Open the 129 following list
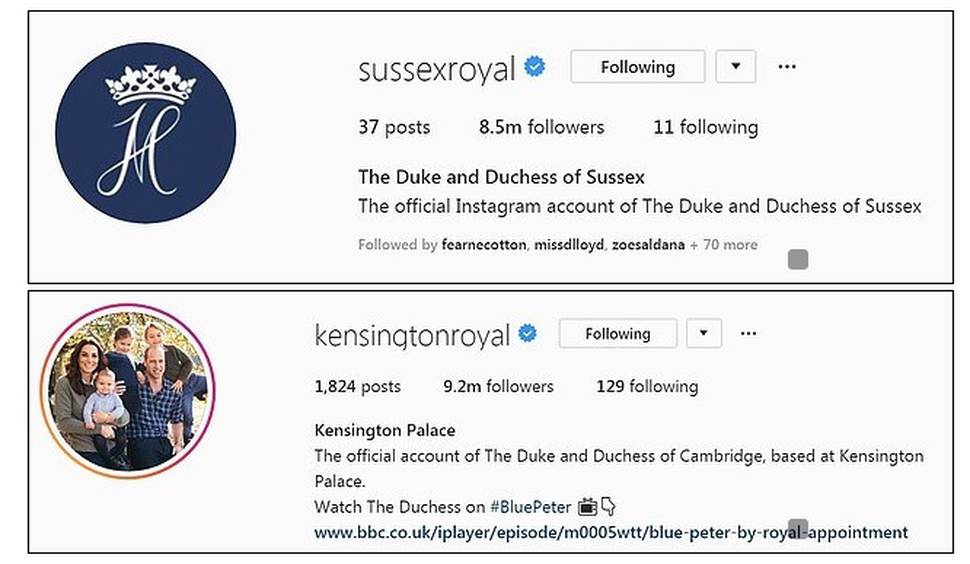The height and width of the screenshot is (564, 970). 647,386
